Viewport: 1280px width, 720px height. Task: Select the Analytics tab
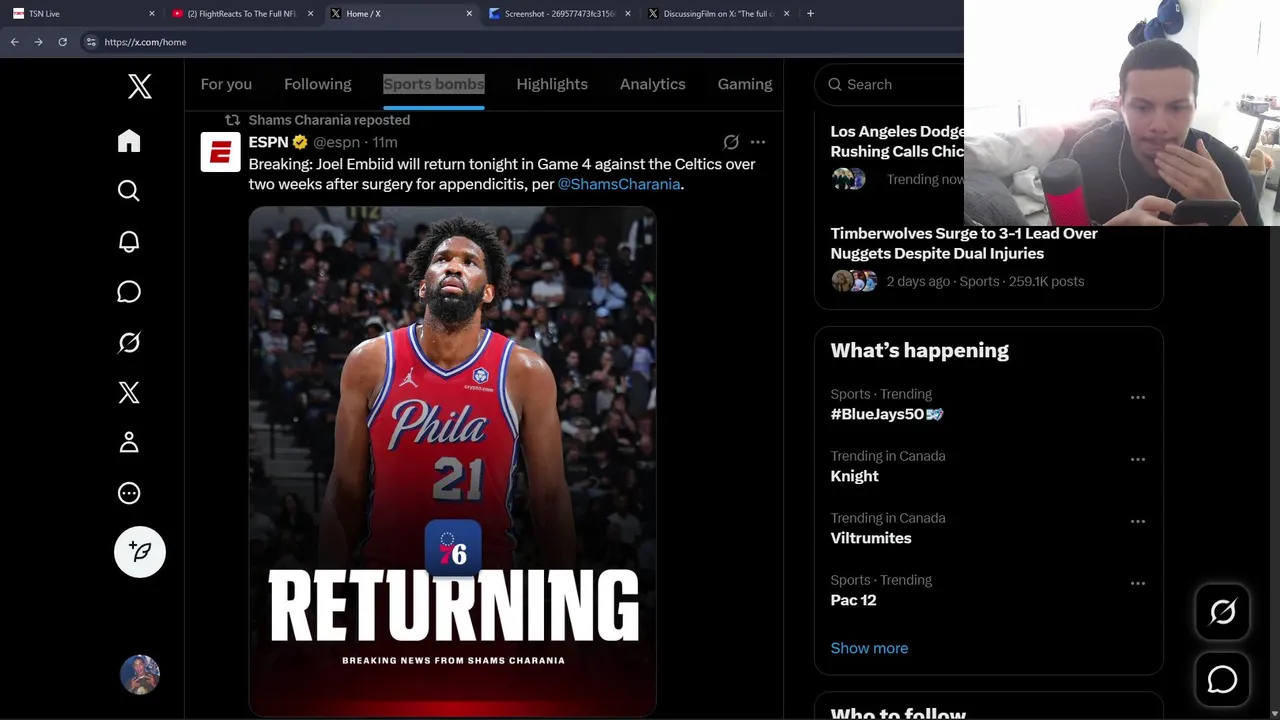click(x=653, y=84)
